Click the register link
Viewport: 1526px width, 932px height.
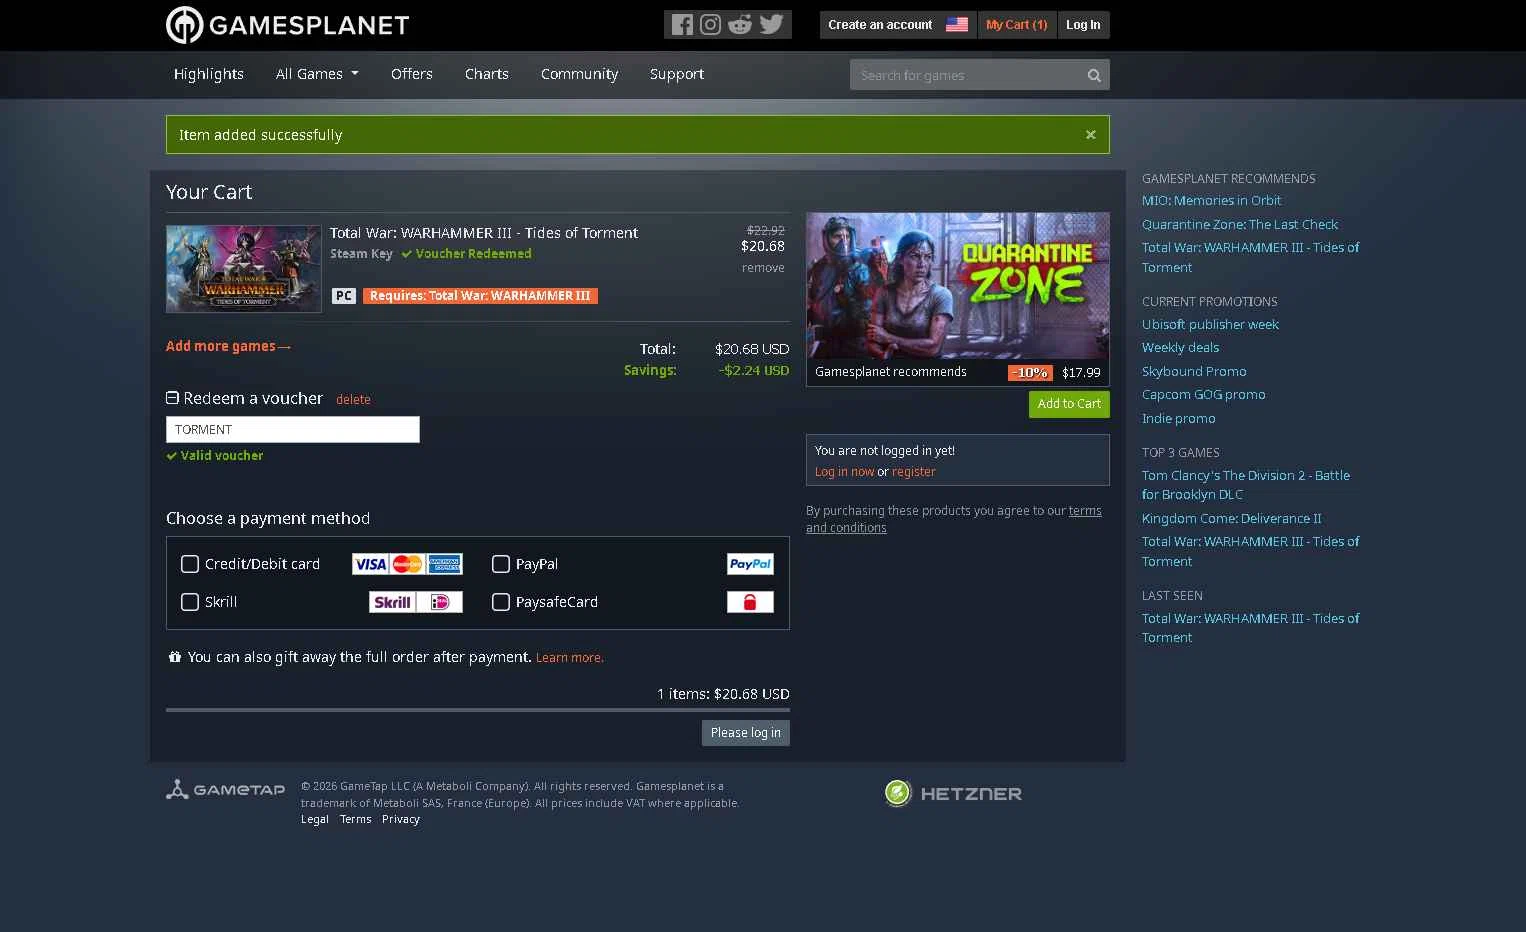[x=914, y=472]
